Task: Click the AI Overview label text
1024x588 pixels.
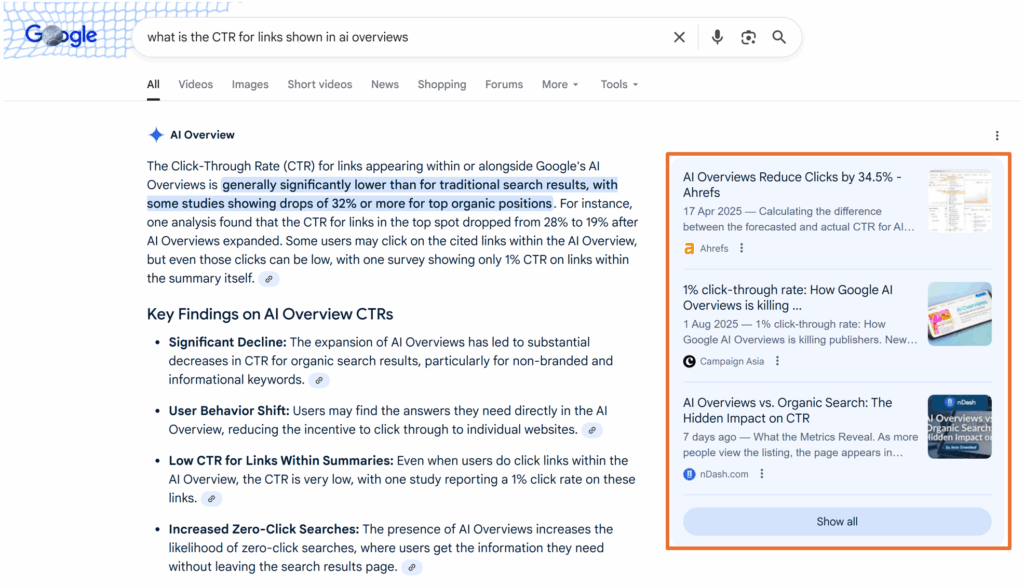Action: [x=202, y=135]
